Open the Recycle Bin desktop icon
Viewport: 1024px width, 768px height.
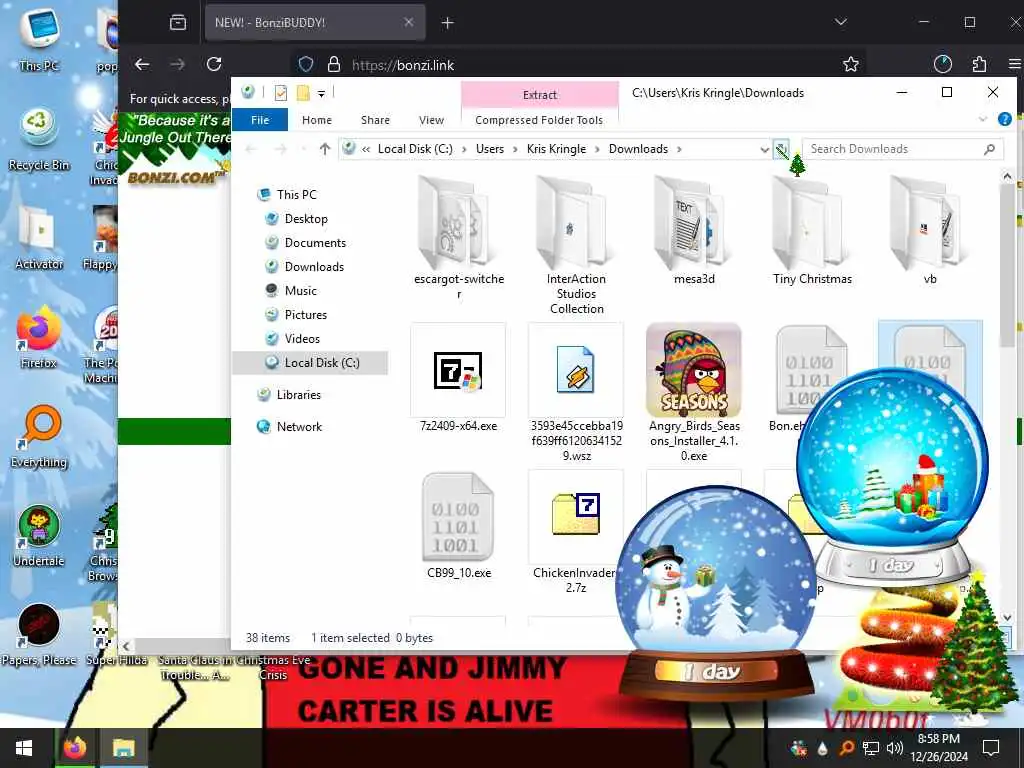pyautogui.click(x=39, y=140)
